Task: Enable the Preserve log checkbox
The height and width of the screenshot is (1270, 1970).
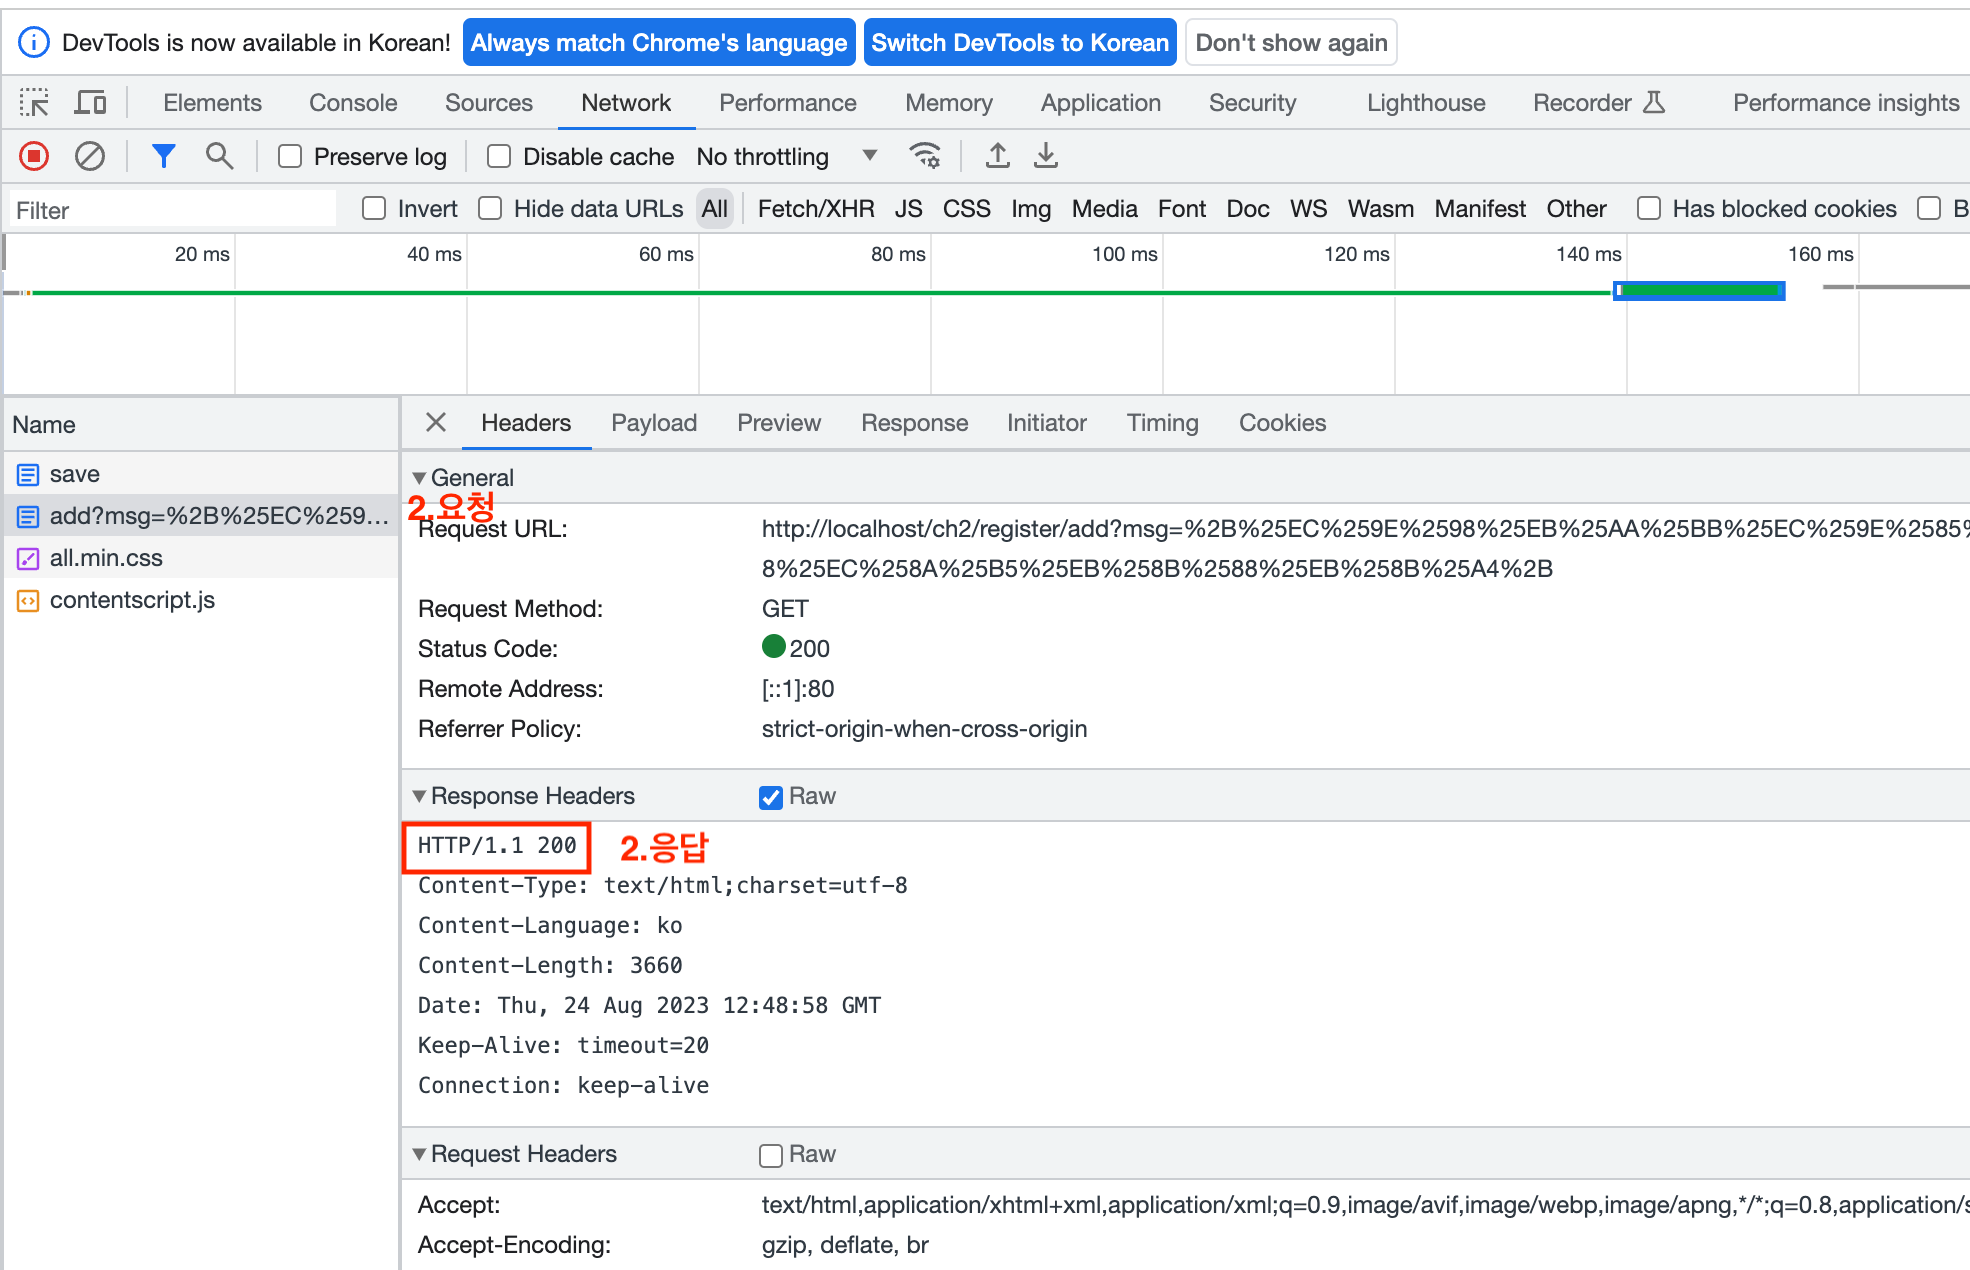Action: (x=290, y=157)
